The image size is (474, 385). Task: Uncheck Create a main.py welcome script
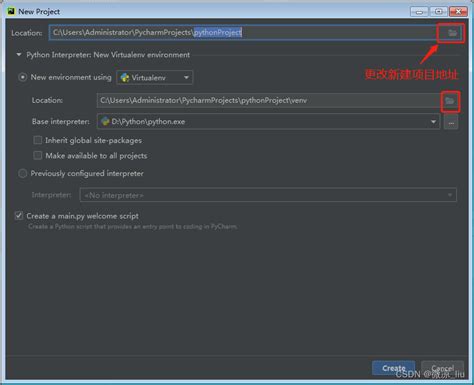19,216
